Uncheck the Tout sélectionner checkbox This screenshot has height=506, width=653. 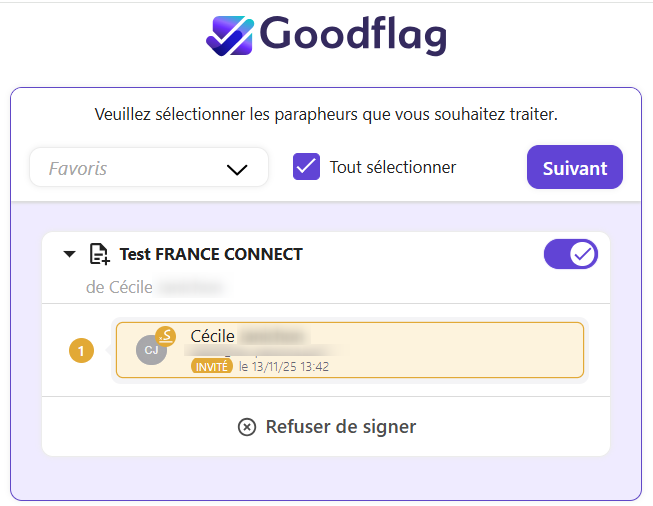[306, 167]
